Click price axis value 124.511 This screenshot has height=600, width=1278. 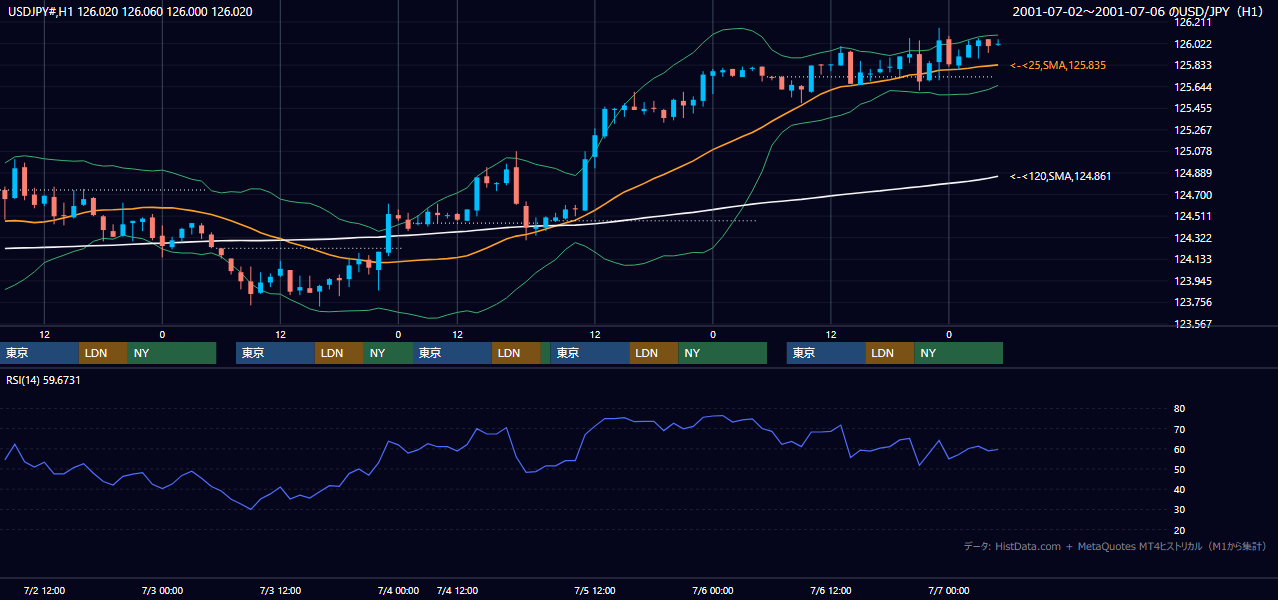tap(1193, 216)
